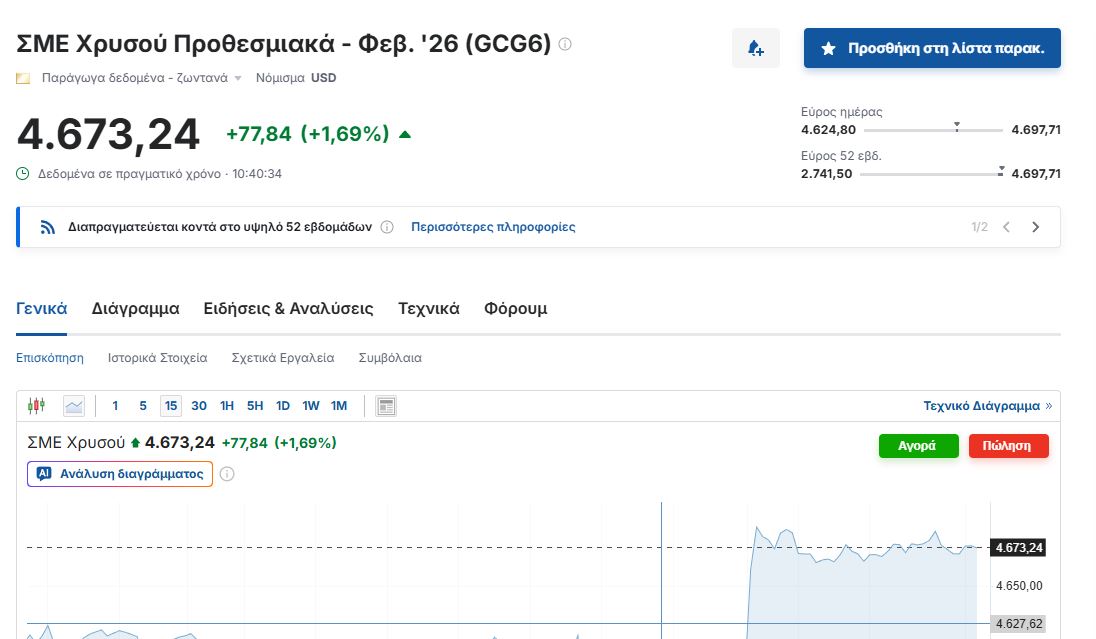Switch chart to candlestick view
The height and width of the screenshot is (639, 1096).
coord(37,406)
